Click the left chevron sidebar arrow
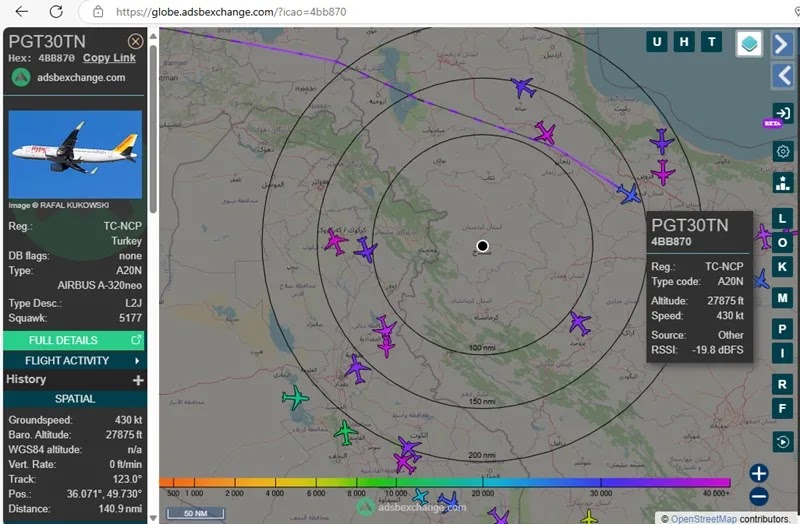 [x=783, y=76]
